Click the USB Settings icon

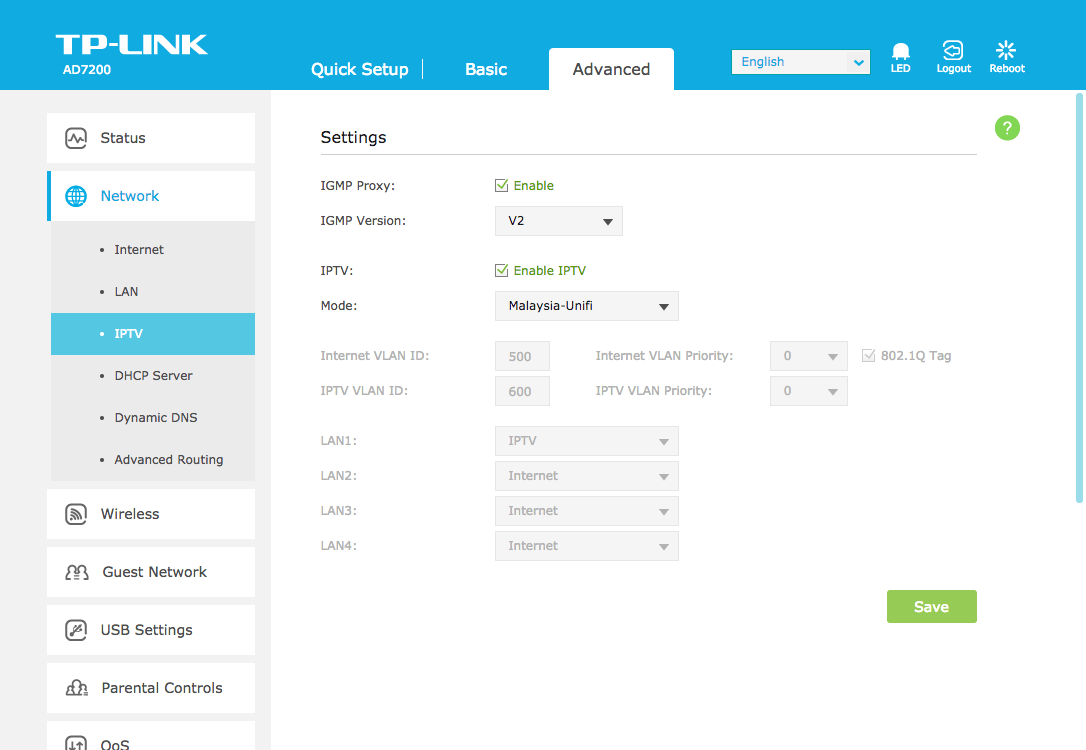click(x=76, y=630)
